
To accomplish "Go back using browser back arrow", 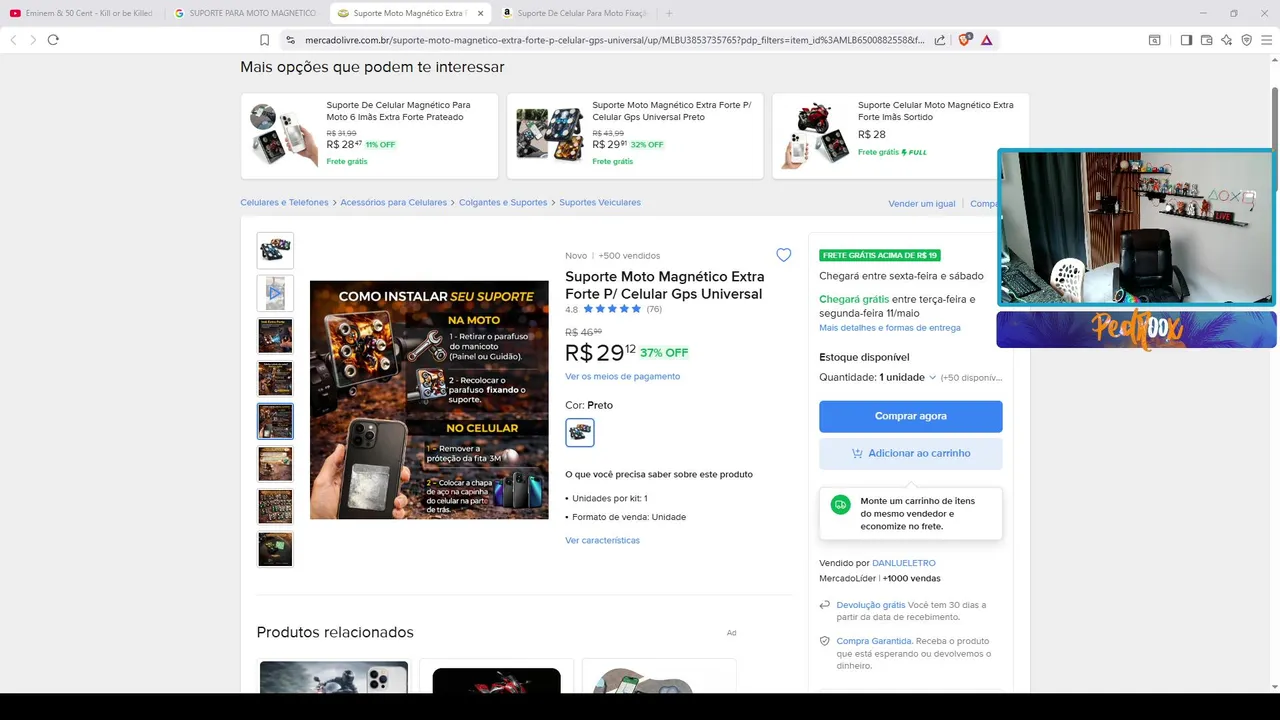I will [13, 40].
